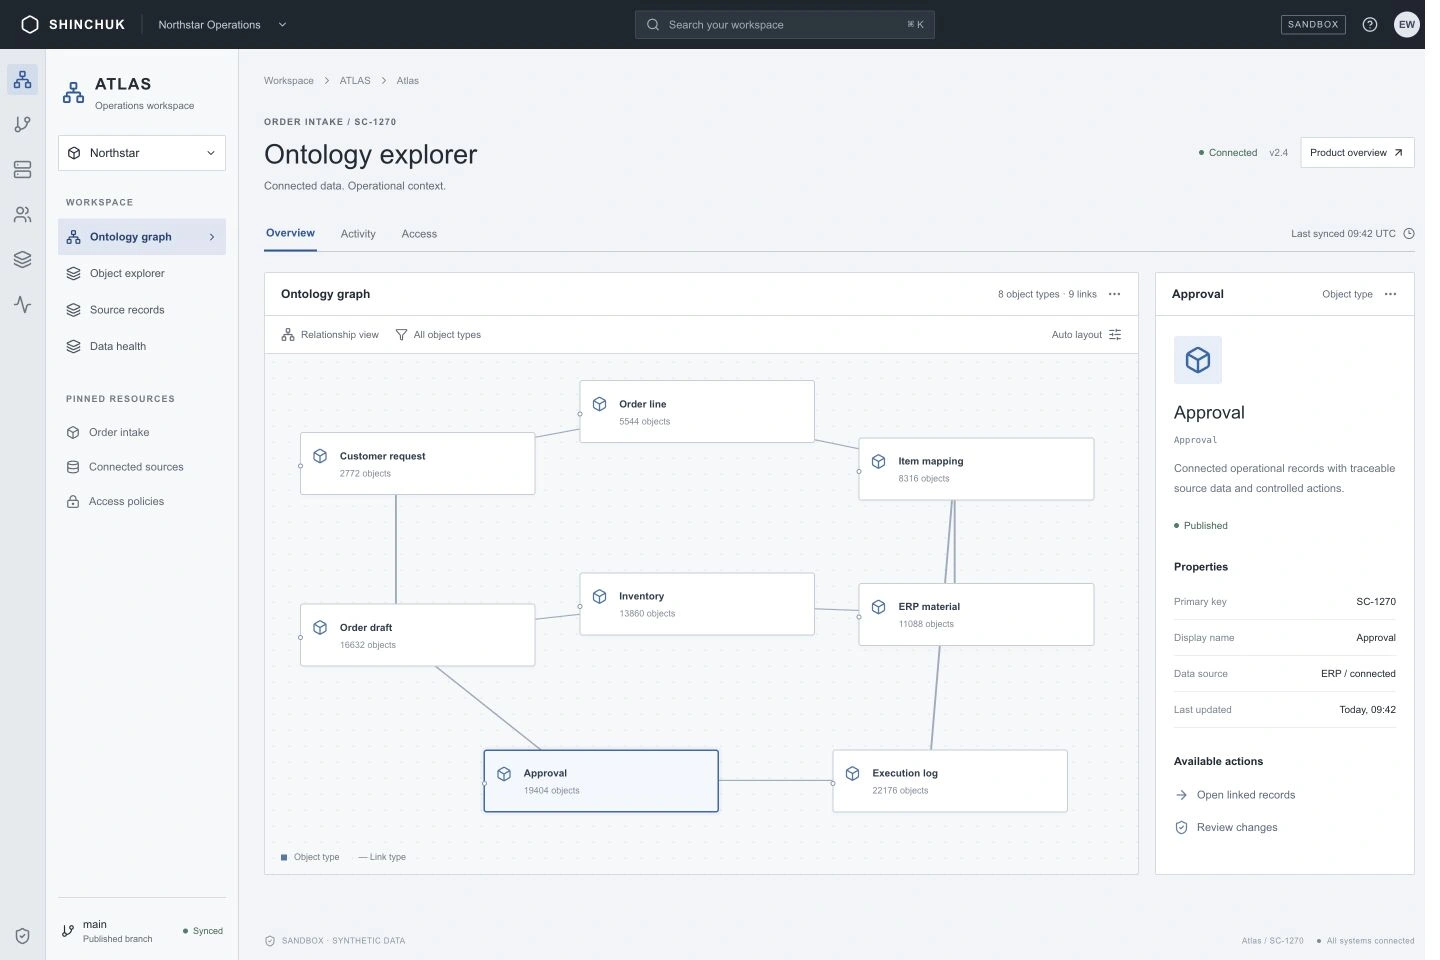Open the activity pulse icon in left rail
Viewport: 1440px width, 960px height.
pos(22,304)
